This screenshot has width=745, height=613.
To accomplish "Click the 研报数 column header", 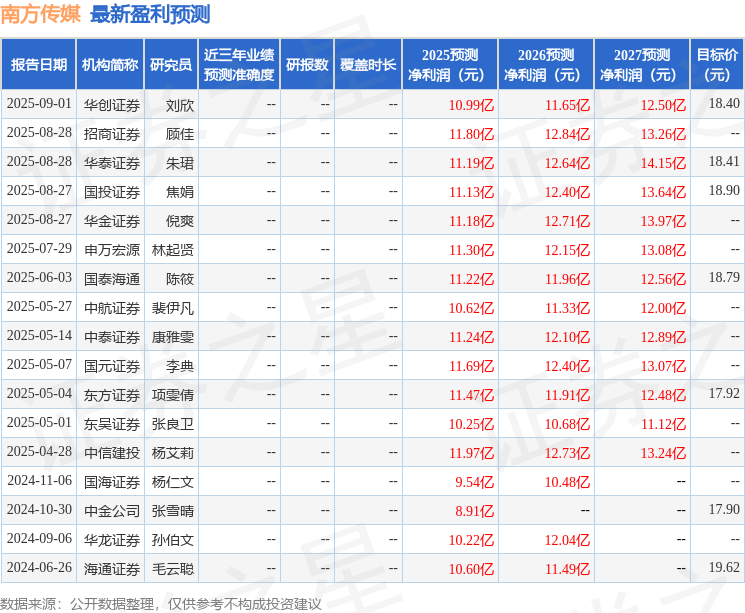I will (307, 64).
